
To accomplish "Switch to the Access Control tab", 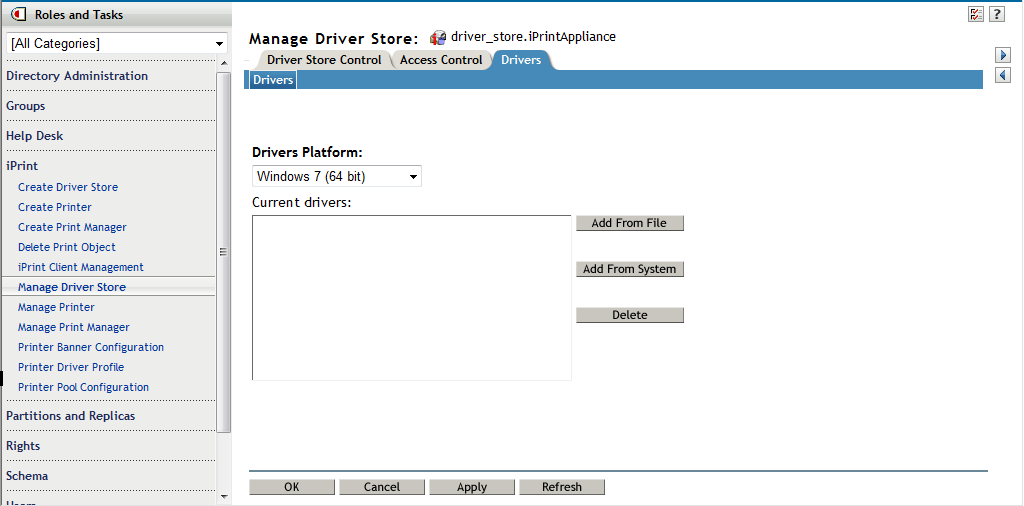I will tap(441, 60).
